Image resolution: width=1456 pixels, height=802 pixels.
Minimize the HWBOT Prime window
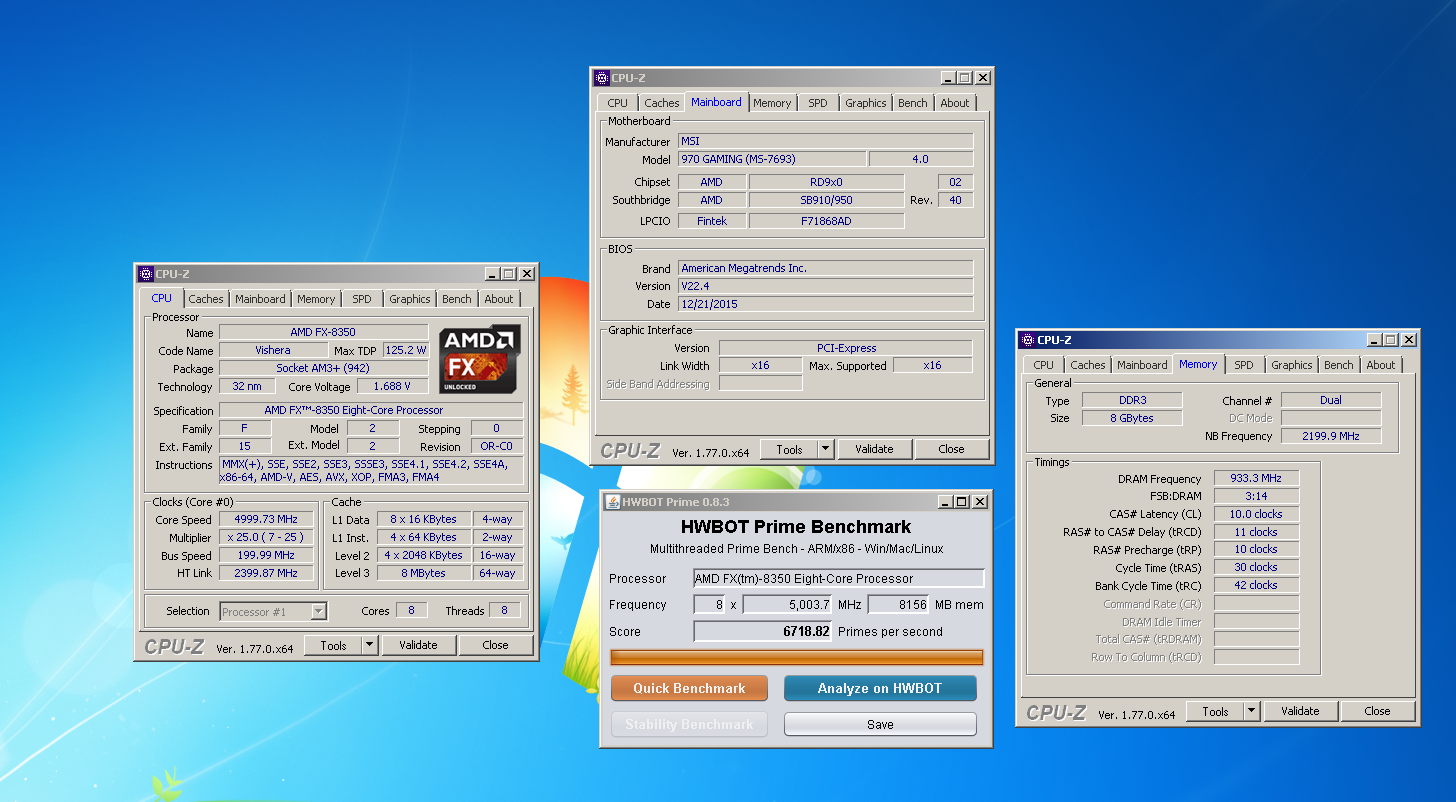pyautogui.click(x=944, y=502)
